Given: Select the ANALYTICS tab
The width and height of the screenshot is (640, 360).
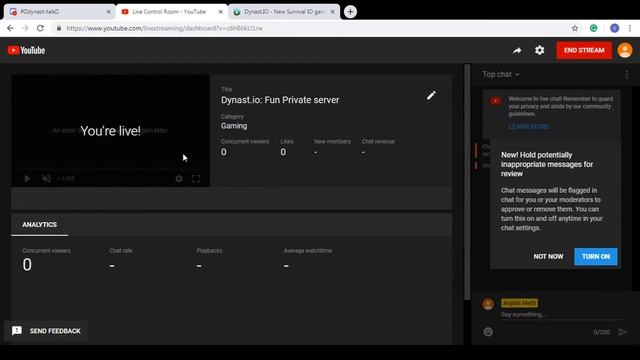Looking at the screenshot, I should tap(40, 224).
